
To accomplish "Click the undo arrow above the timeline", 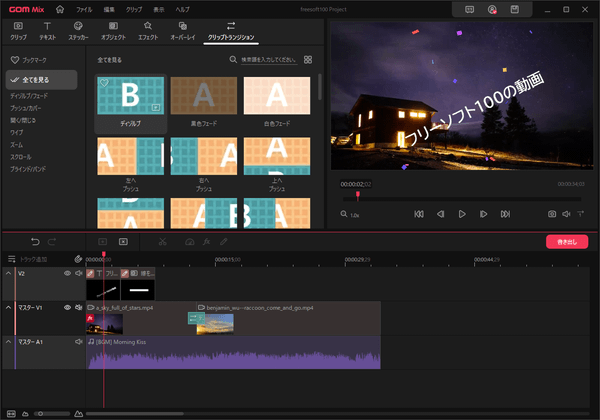I will 36,241.
